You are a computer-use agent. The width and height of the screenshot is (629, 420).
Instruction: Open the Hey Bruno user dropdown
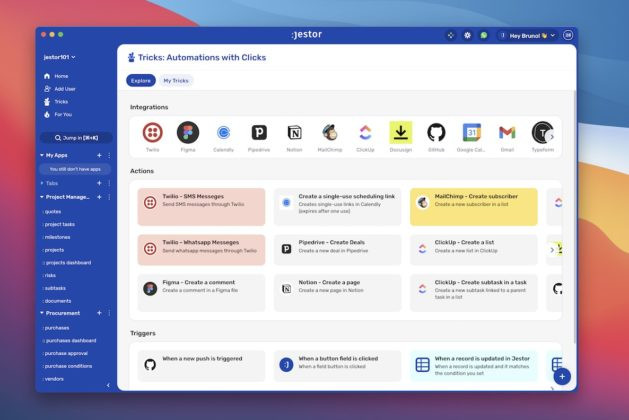click(x=527, y=35)
